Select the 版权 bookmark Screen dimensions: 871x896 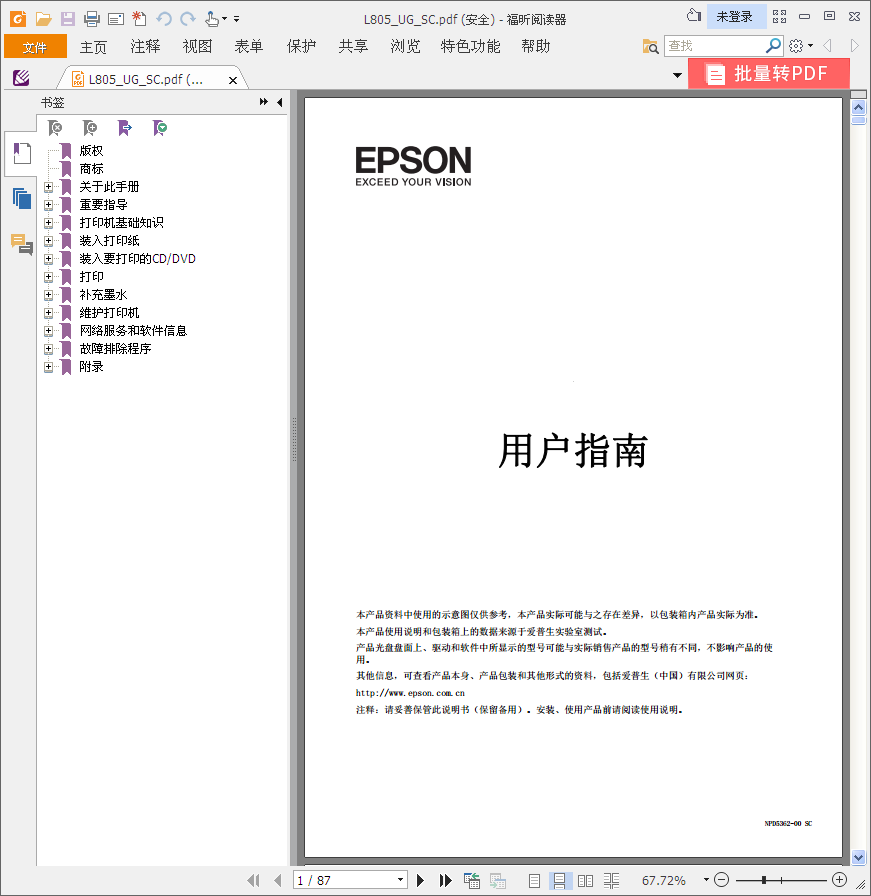91,151
